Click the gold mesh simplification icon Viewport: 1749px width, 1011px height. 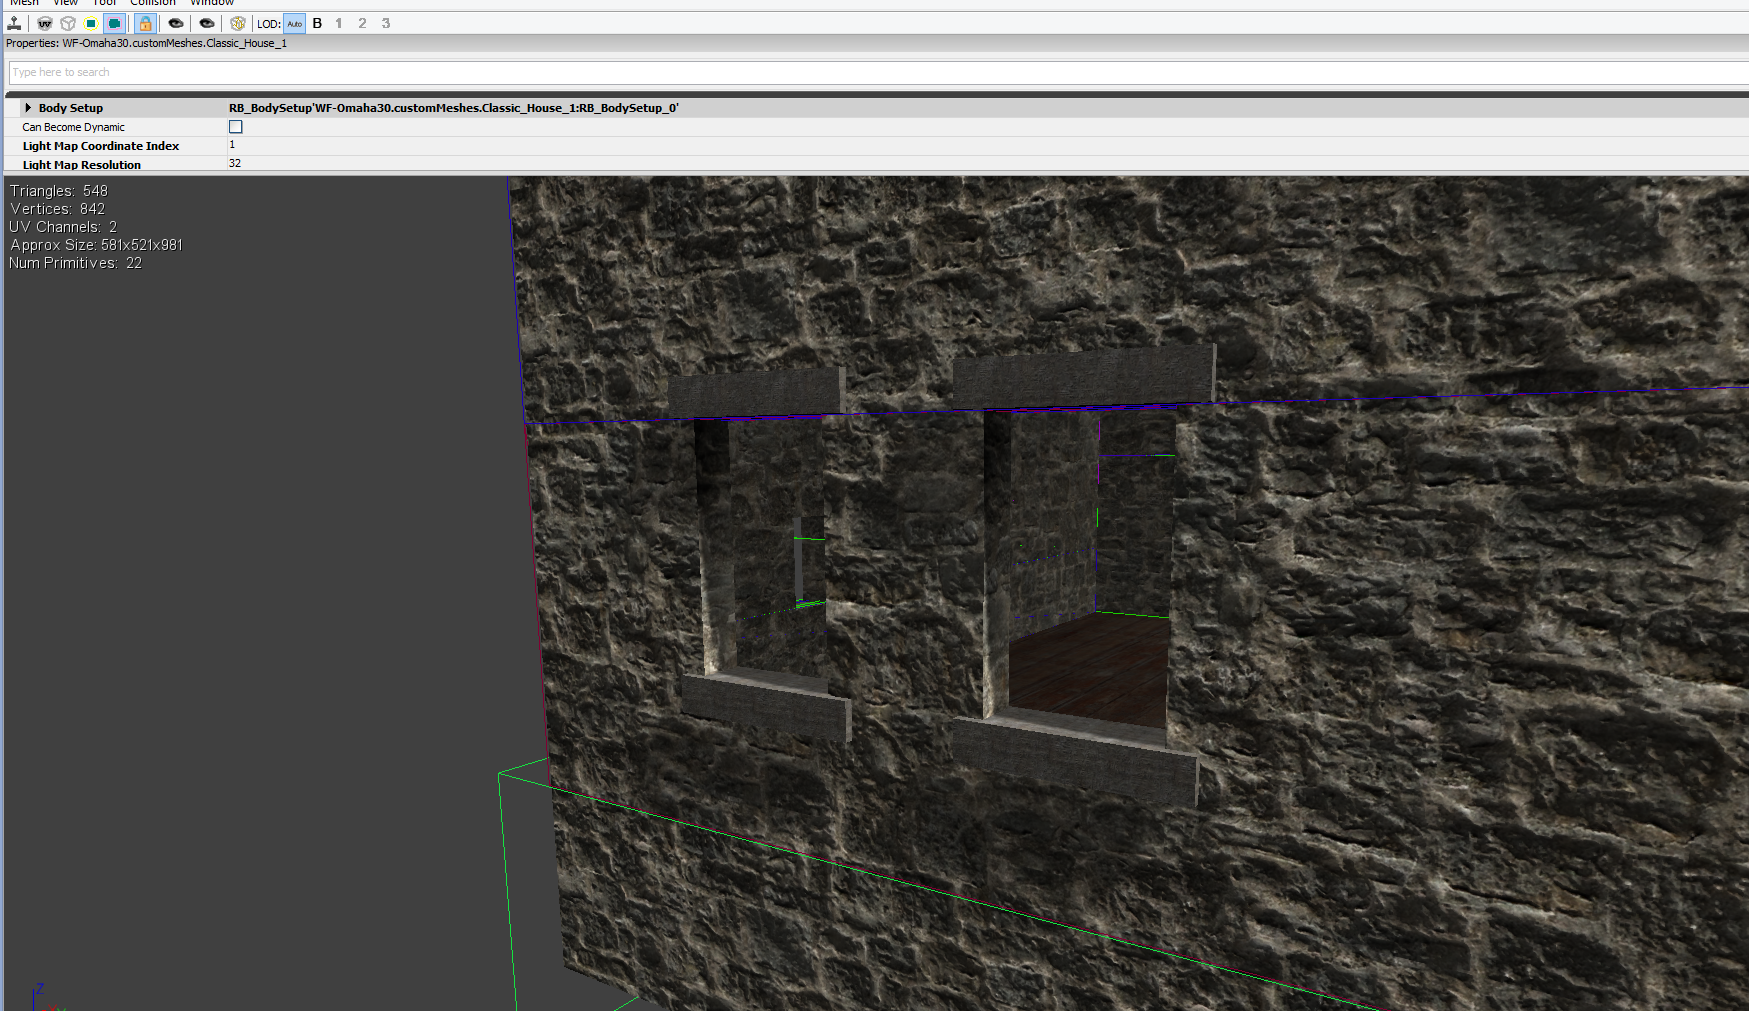coord(238,23)
